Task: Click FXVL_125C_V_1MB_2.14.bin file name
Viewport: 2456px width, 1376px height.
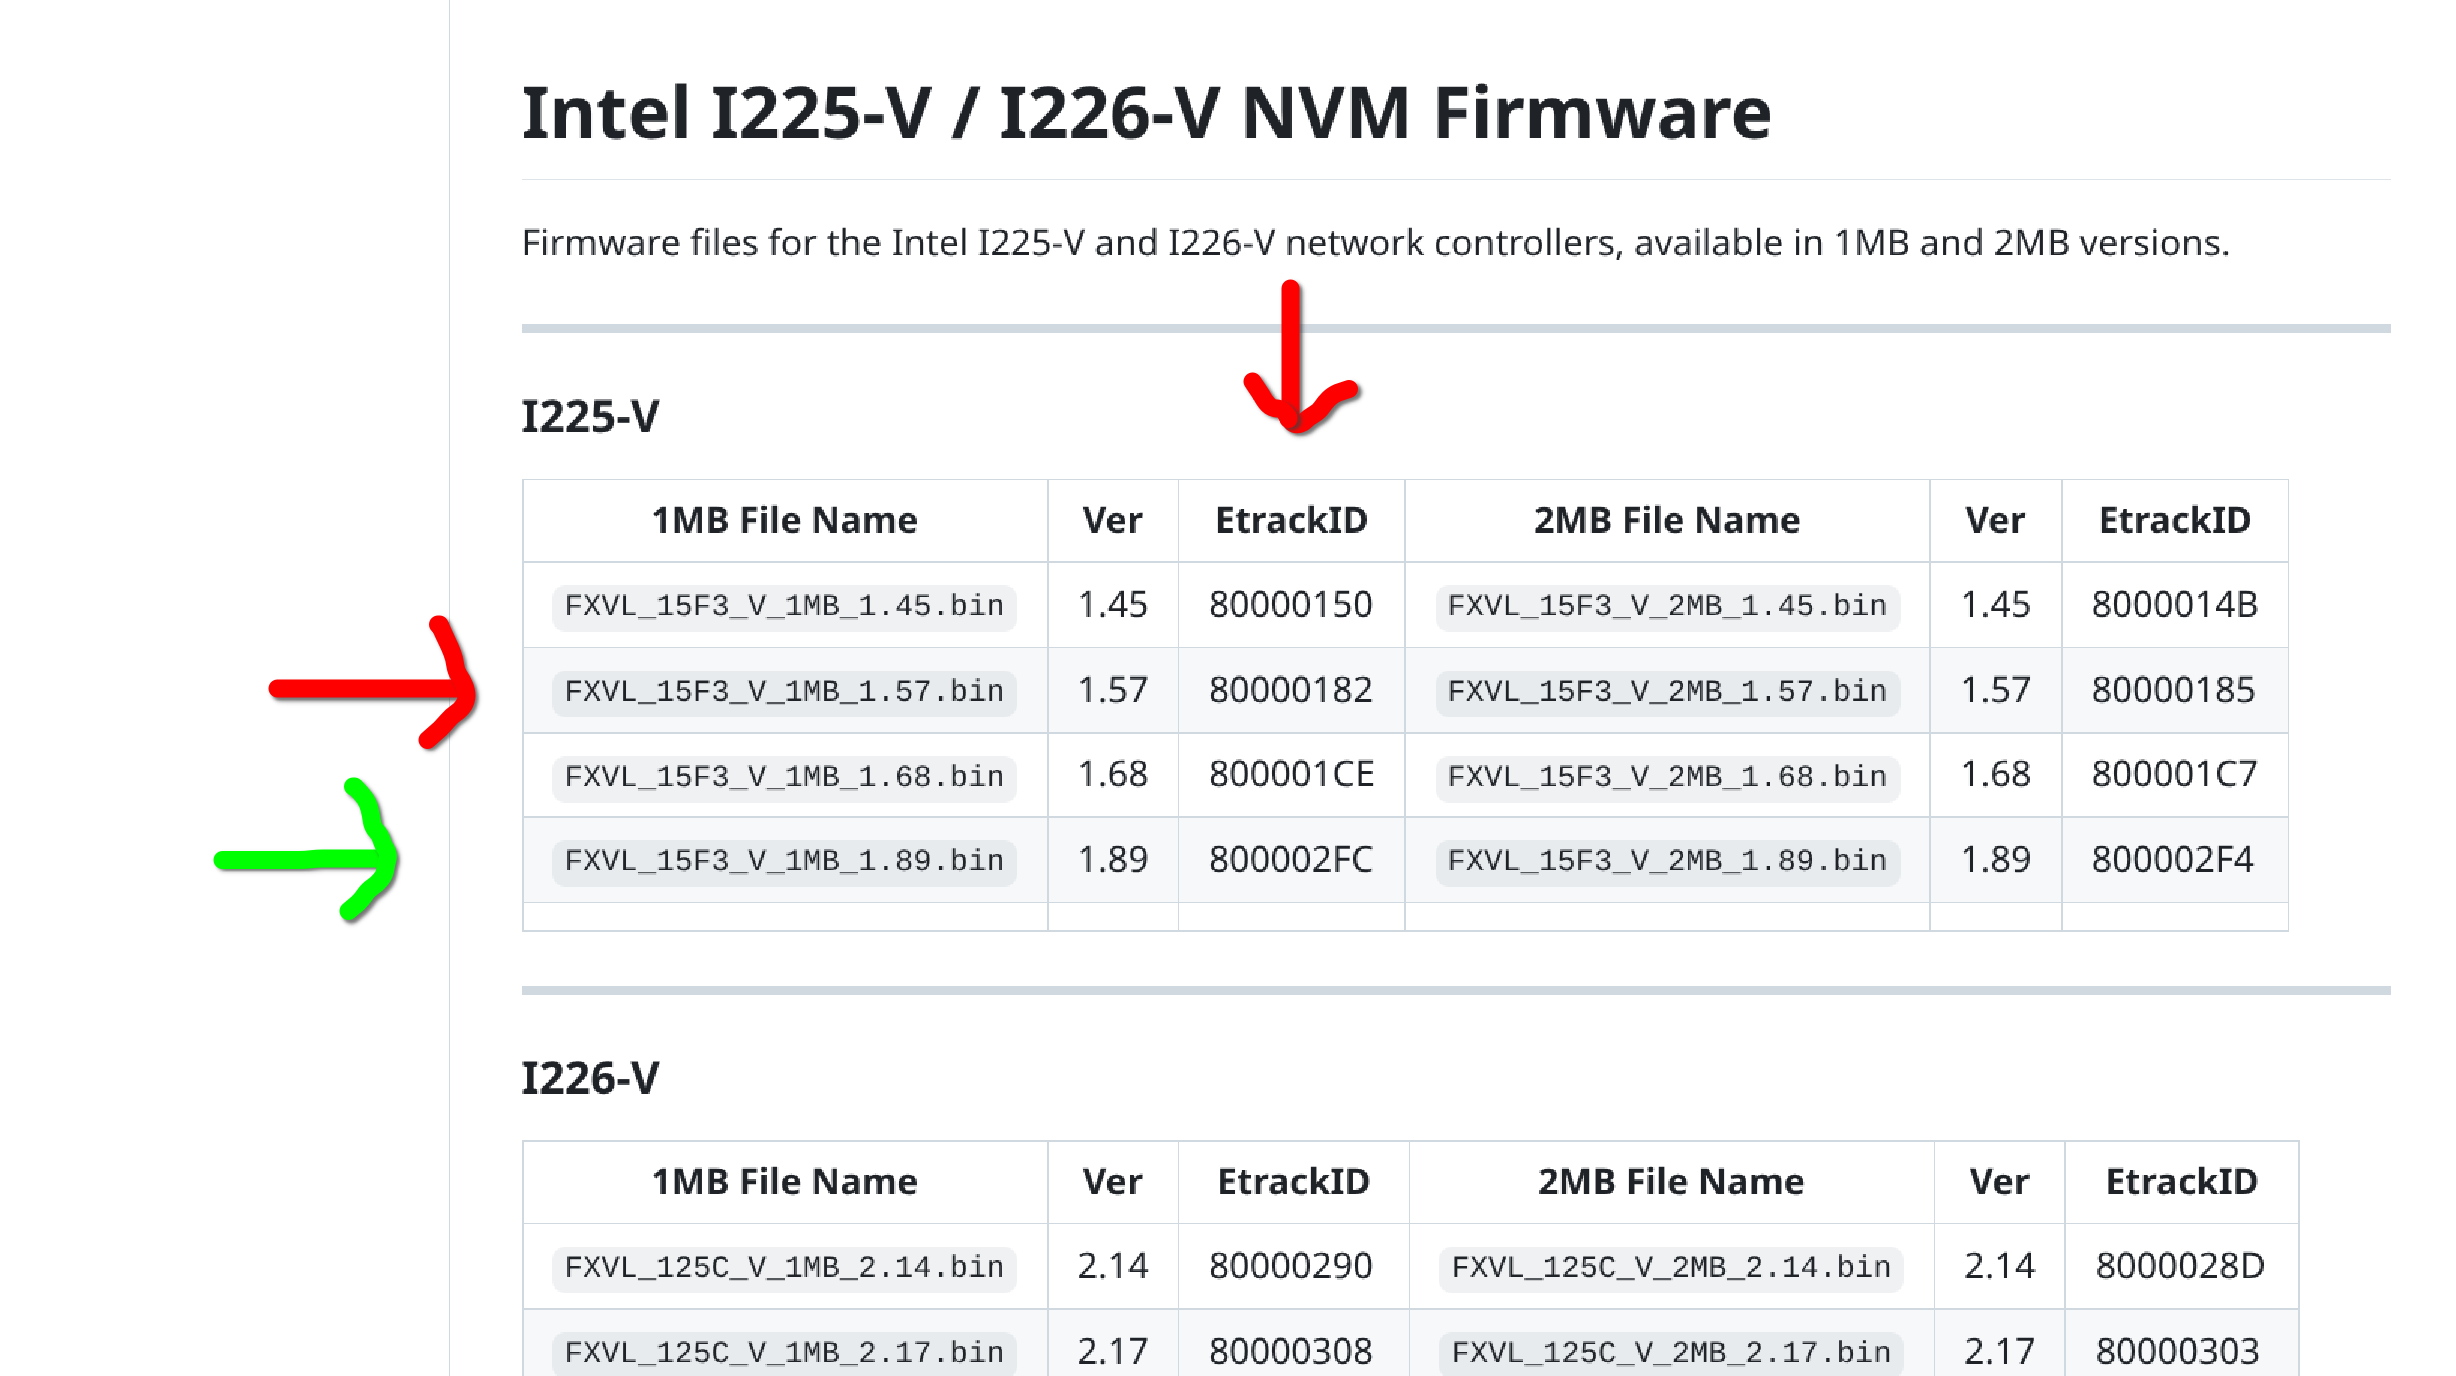Action: [x=783, y=1267]
